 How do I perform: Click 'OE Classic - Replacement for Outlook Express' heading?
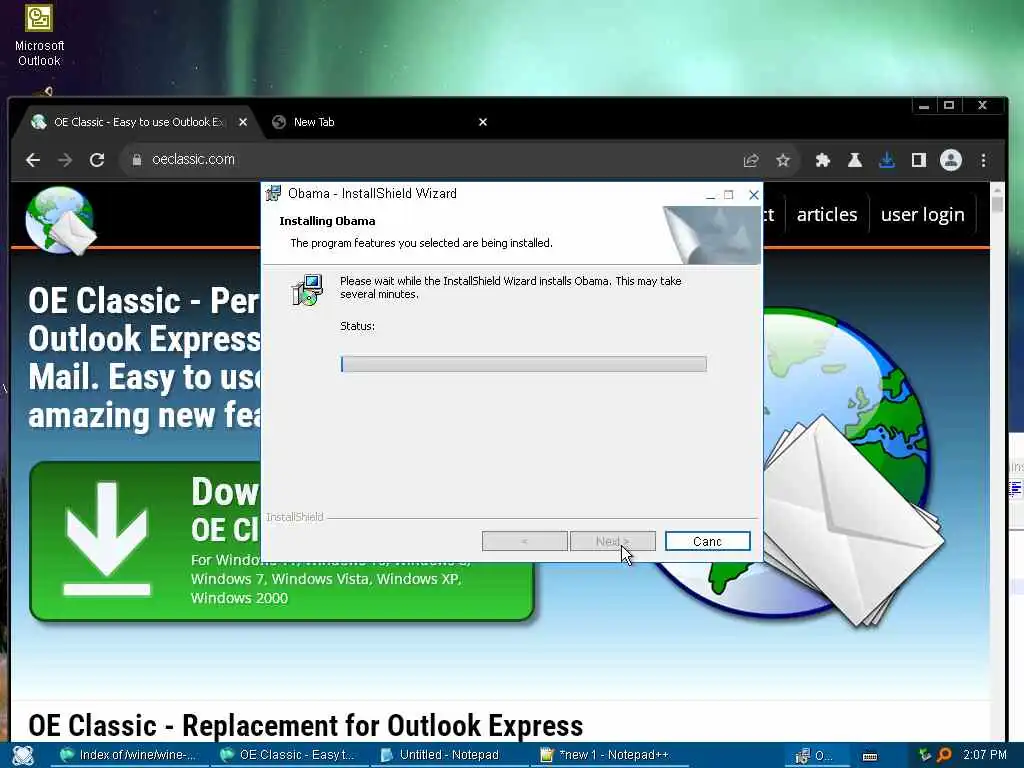pyautogui.click(x=306, y=726)
